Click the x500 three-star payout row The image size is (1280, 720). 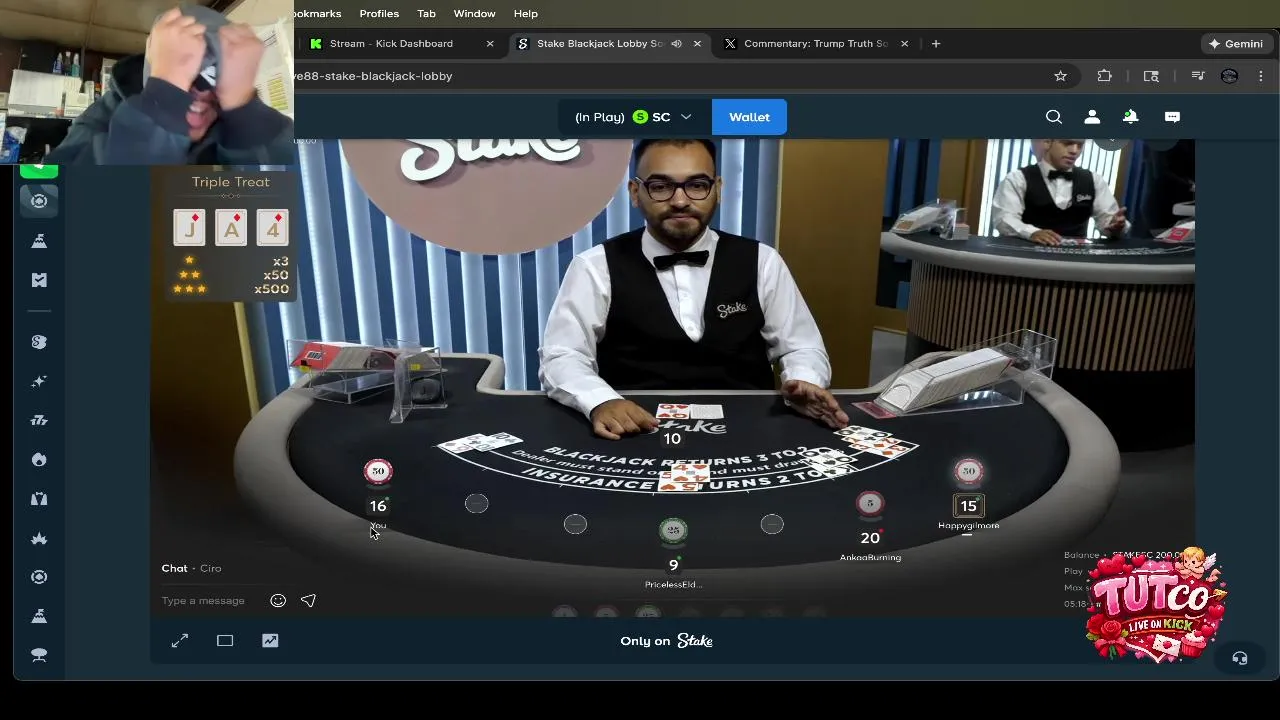click(x=231, y=289)
